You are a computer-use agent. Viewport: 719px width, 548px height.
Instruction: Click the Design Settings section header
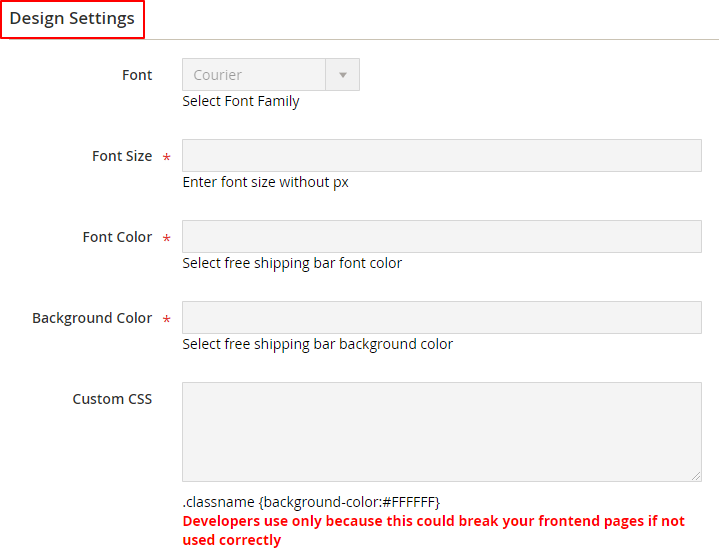(72, 19)
